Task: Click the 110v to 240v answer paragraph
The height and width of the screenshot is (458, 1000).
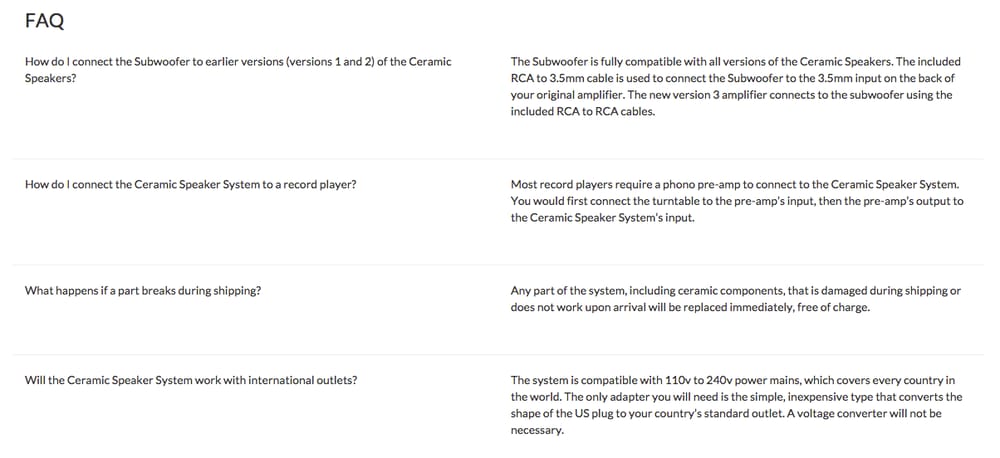Action: [x=736, y=405]
